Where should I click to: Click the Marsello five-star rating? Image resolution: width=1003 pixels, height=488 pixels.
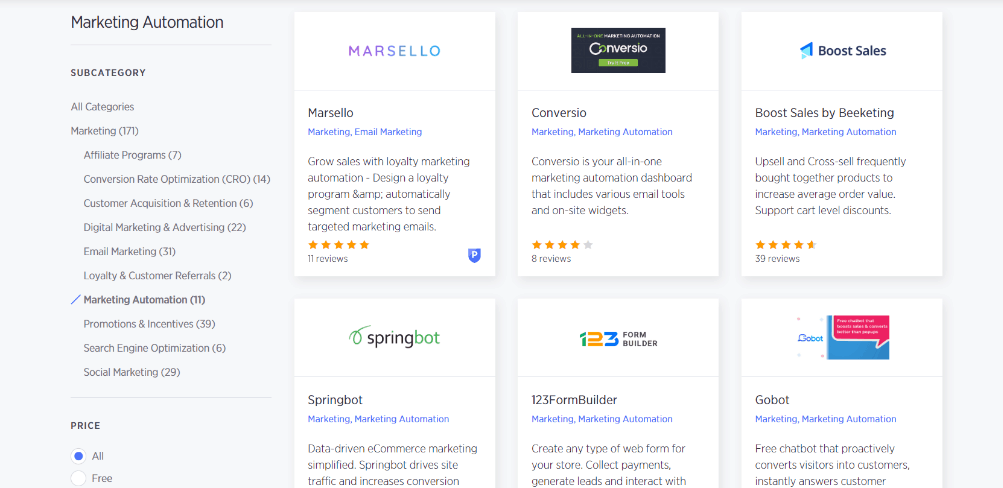(x=339, y=244)
